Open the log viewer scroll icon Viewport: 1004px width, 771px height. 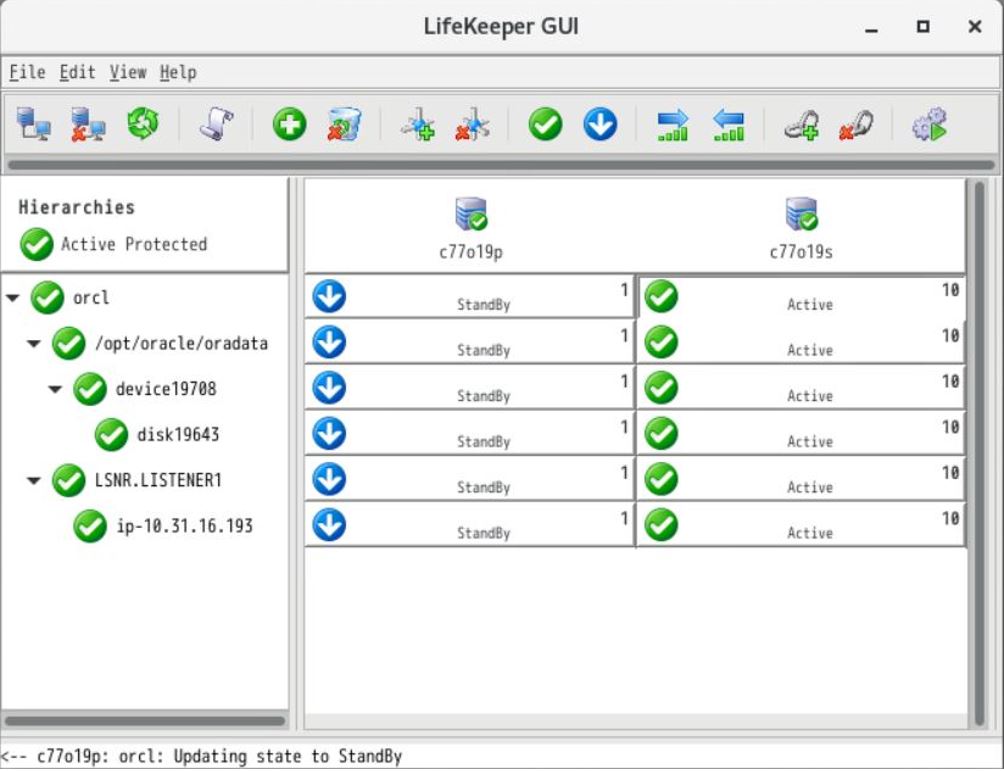[x=216, y=124]
